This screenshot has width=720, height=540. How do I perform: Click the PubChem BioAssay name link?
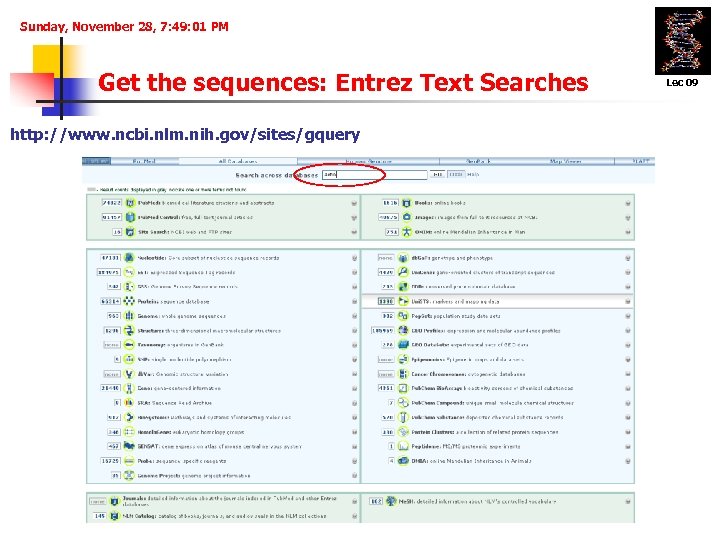click(437, 388)
